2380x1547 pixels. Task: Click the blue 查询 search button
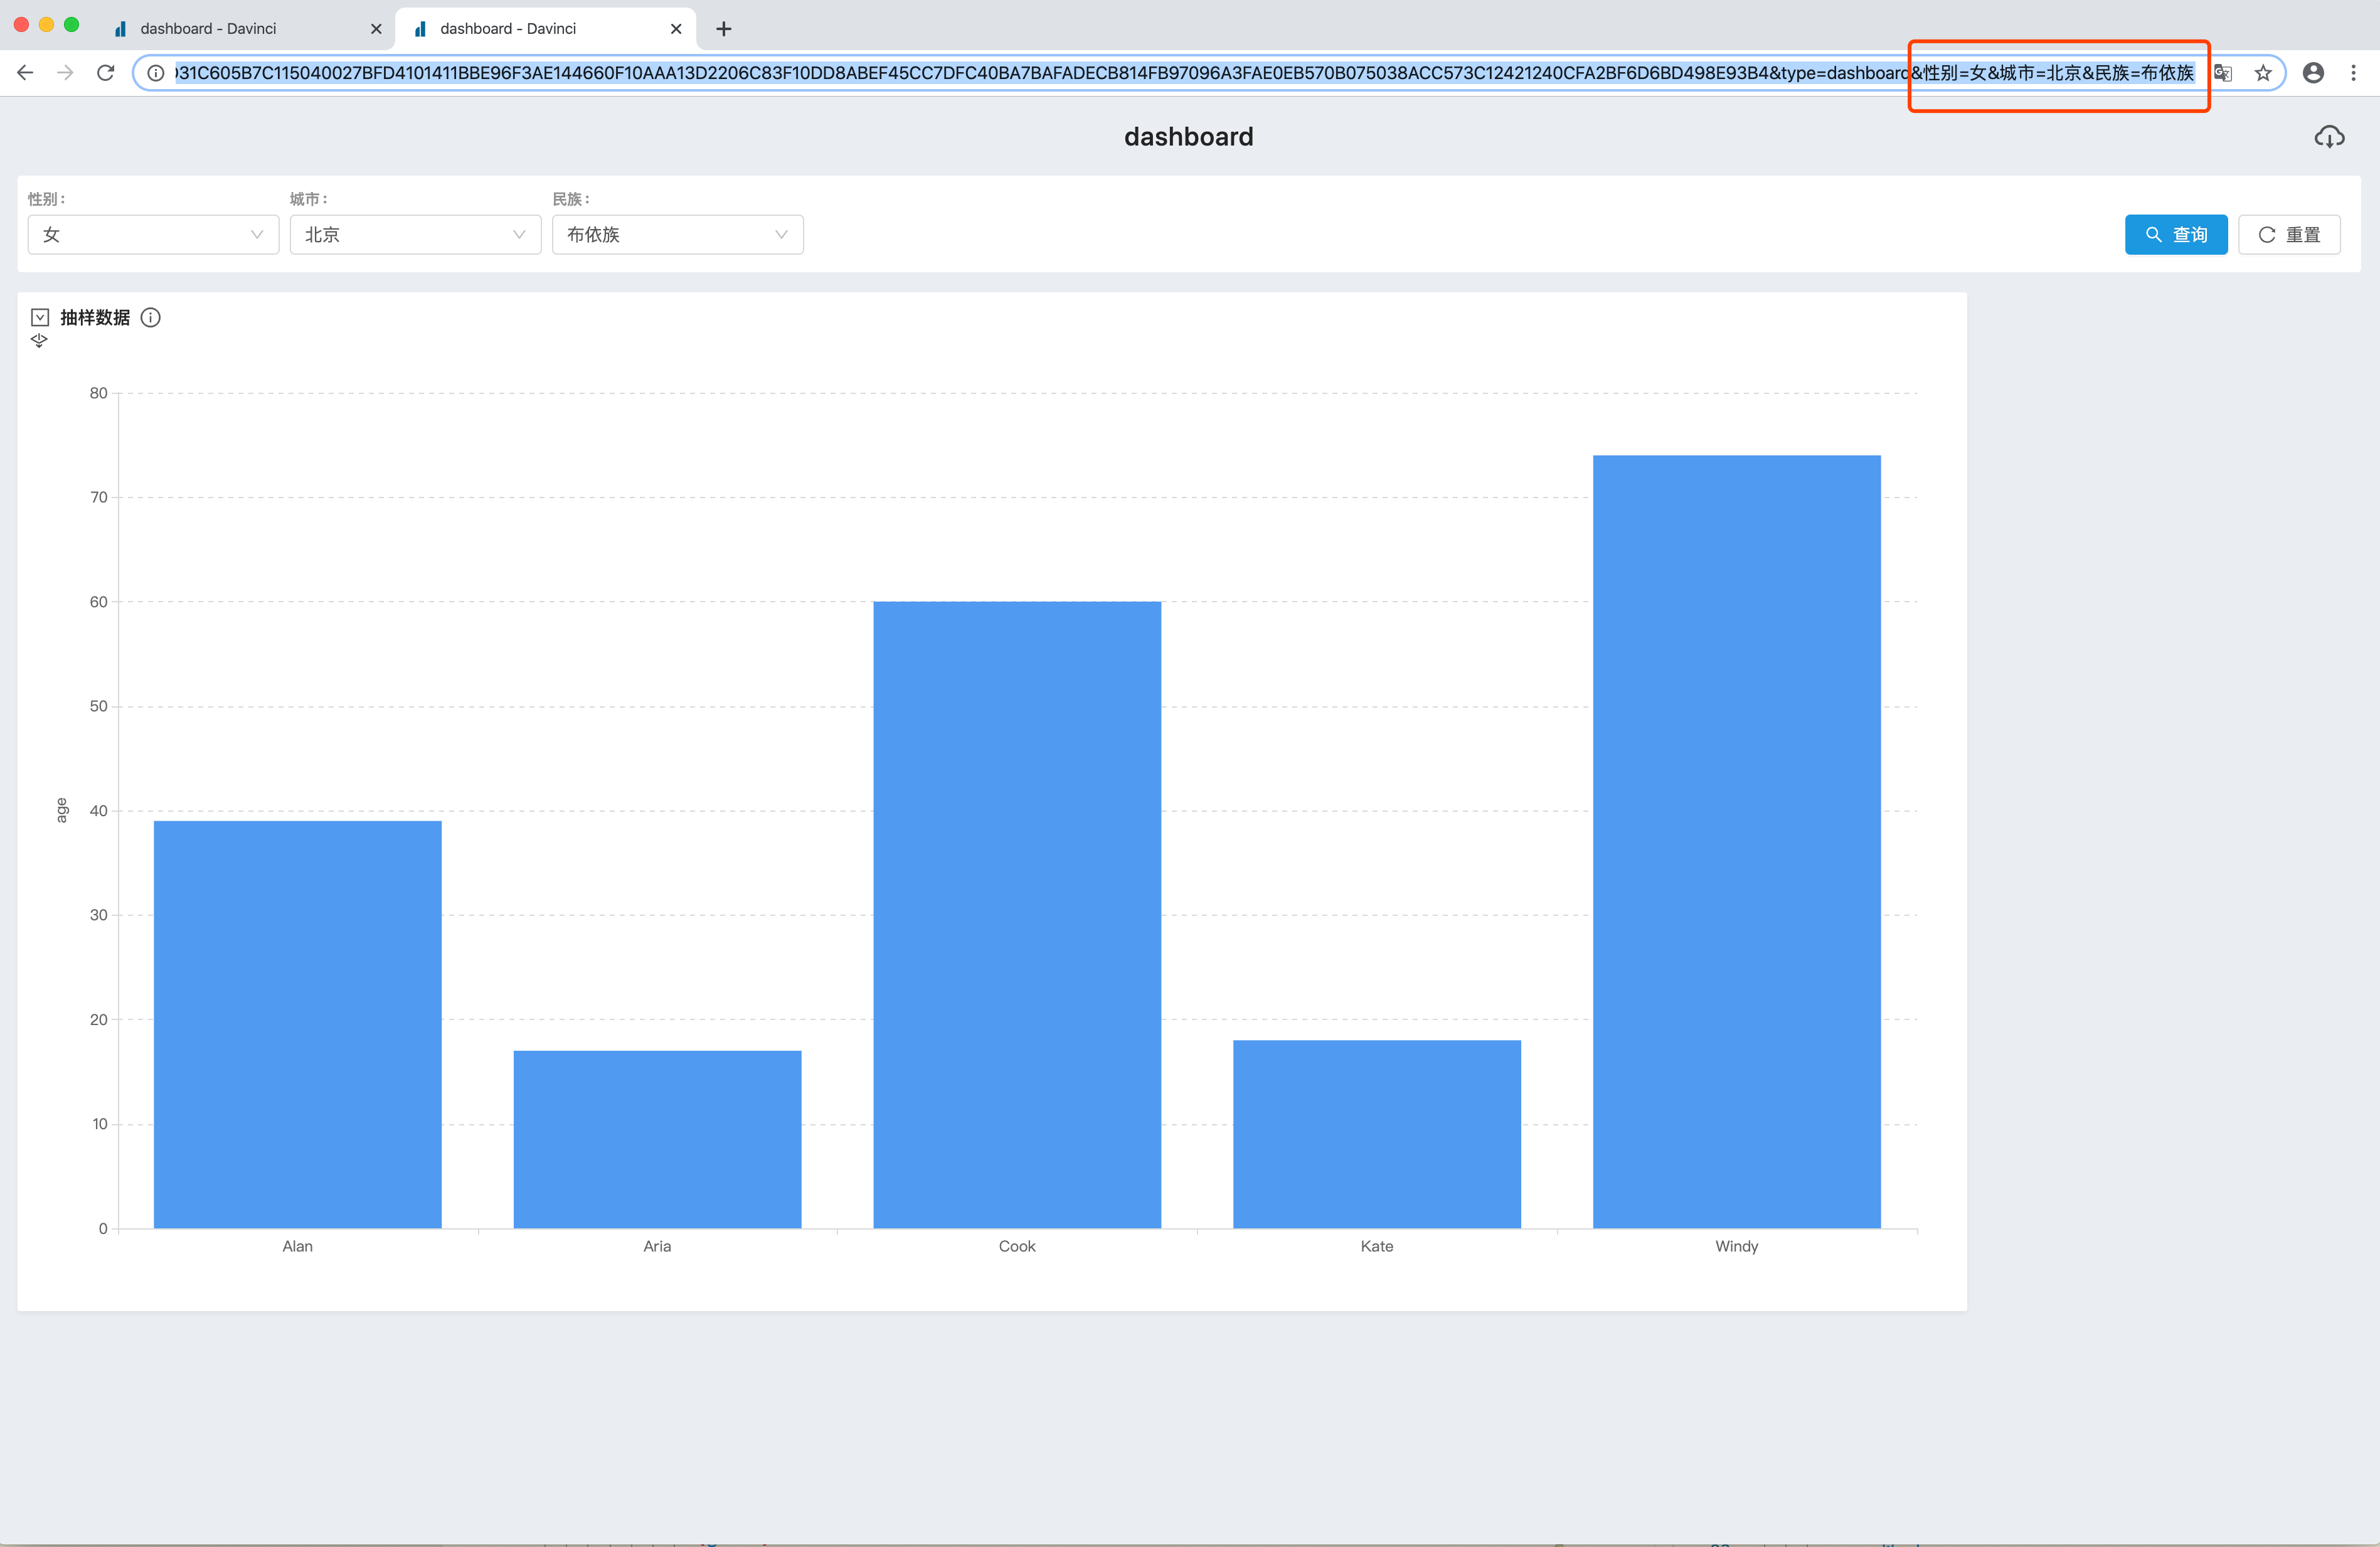tap(2175, 235)
